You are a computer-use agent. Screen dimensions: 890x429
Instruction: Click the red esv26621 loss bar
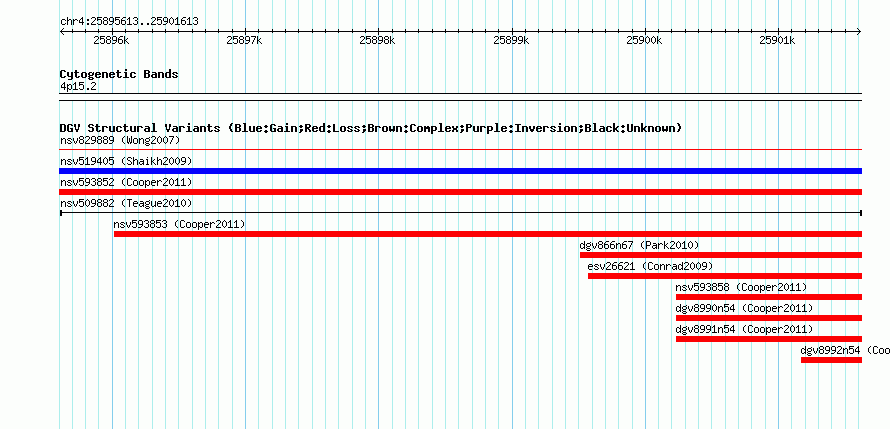[725, 276]
